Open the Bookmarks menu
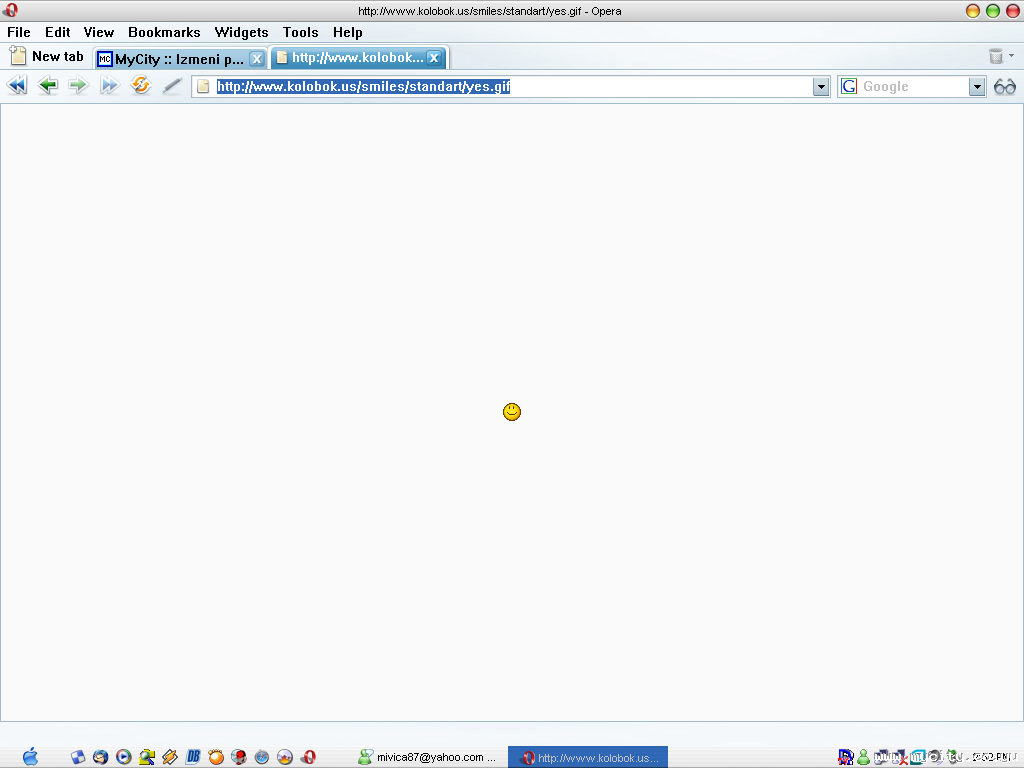Viewport: 1024px width, 768px height. (x=164, y=32)
